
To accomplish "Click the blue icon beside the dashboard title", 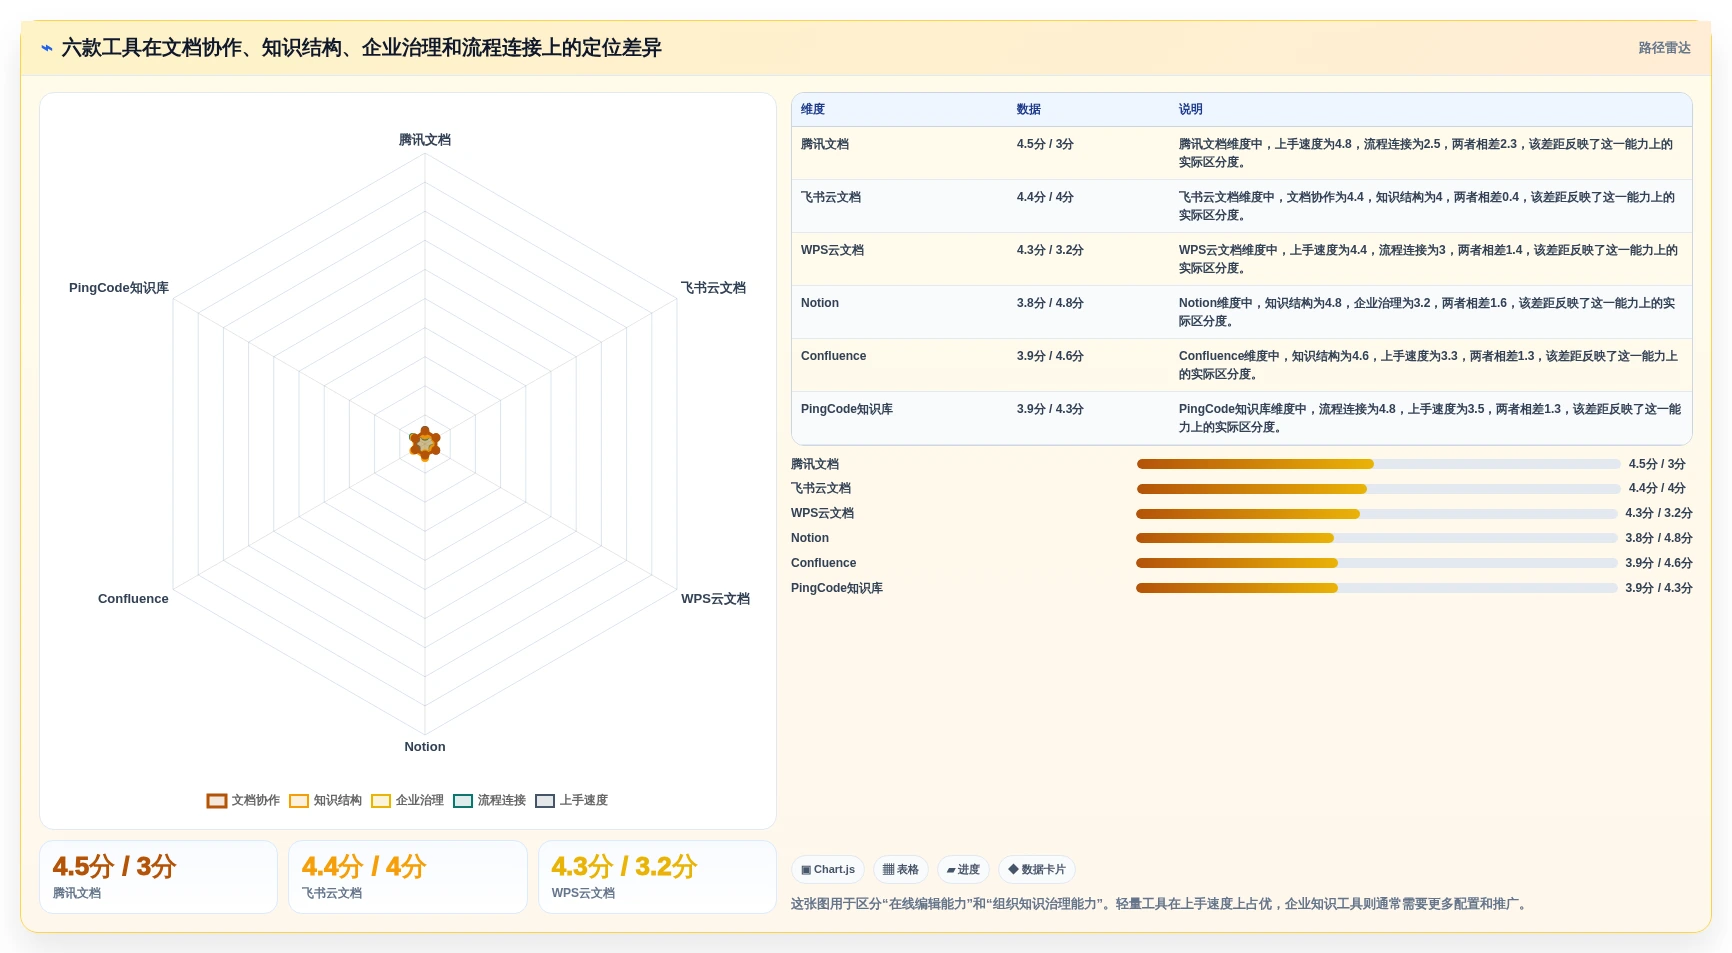I will tap(47, 48).
